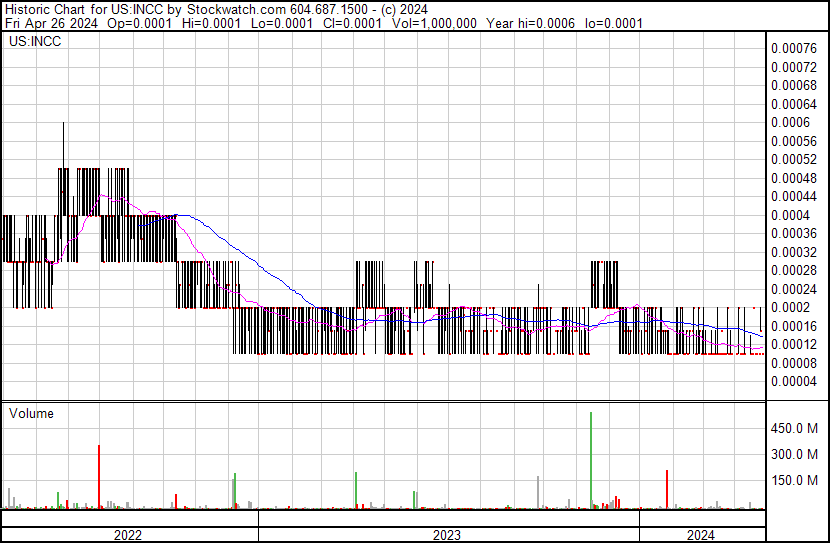The image size is (830, 543).
Task: Select the 2022 year segment
Action: (x=130, y=535)
